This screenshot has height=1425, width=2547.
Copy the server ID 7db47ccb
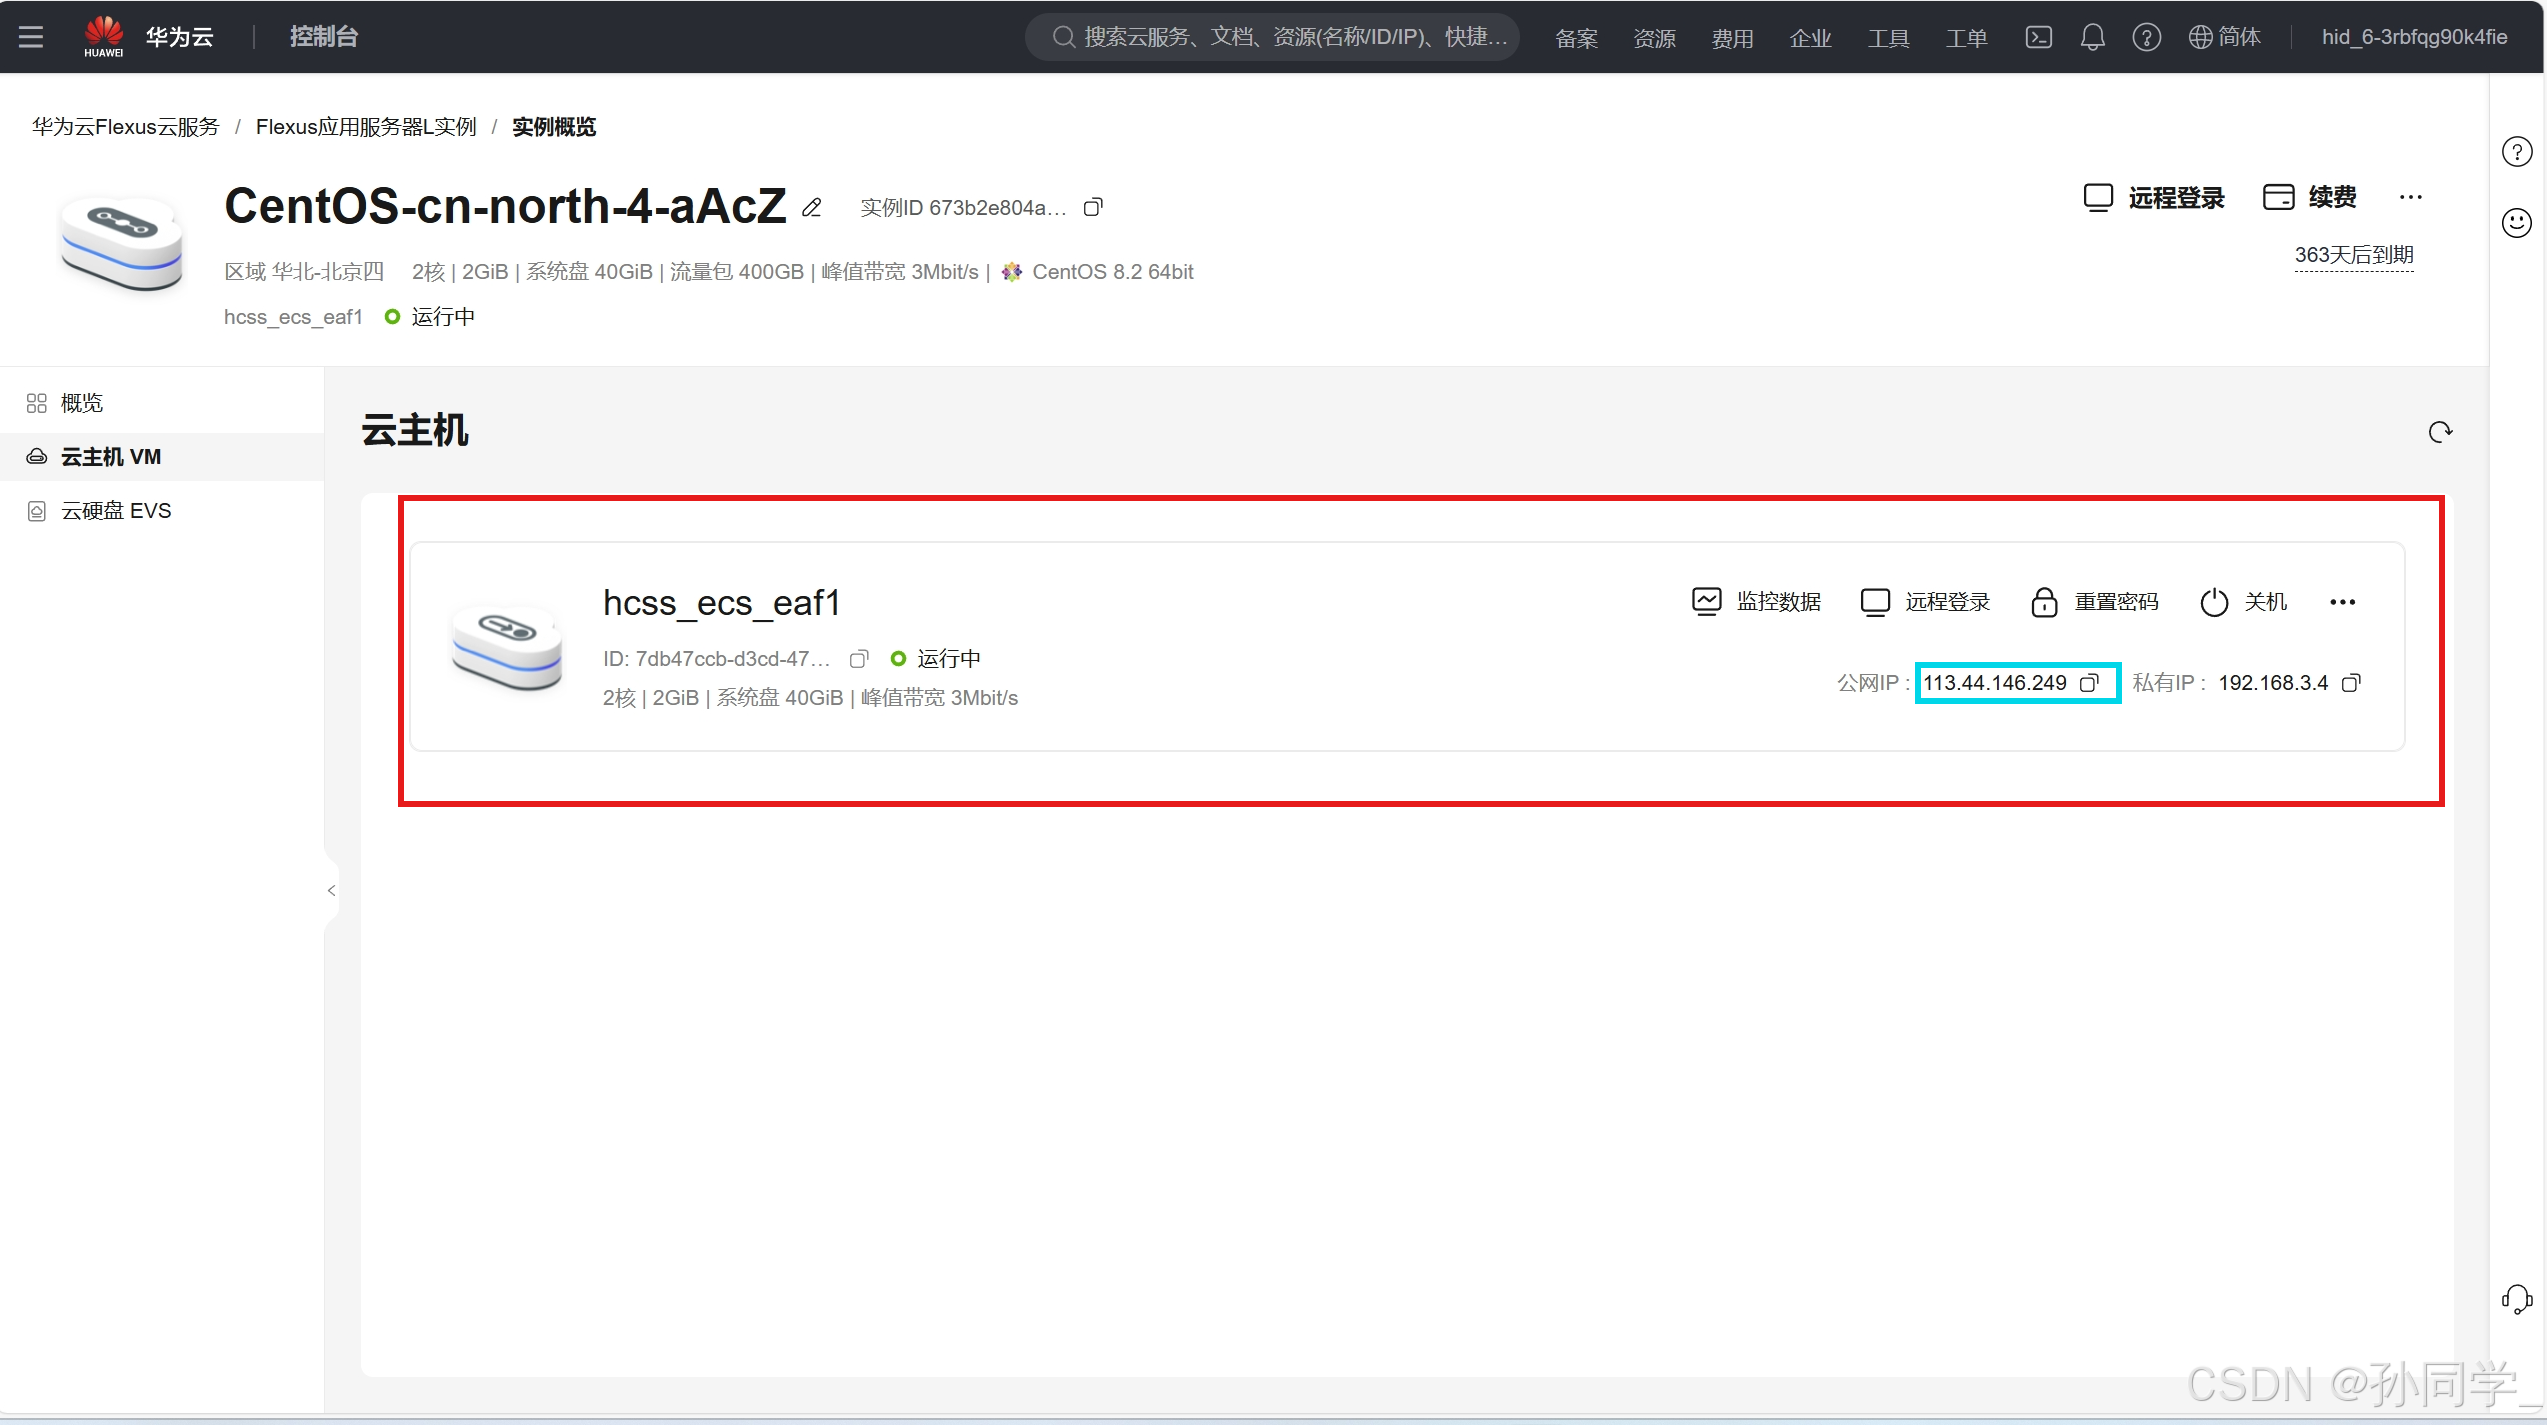(x=859, y=659)
